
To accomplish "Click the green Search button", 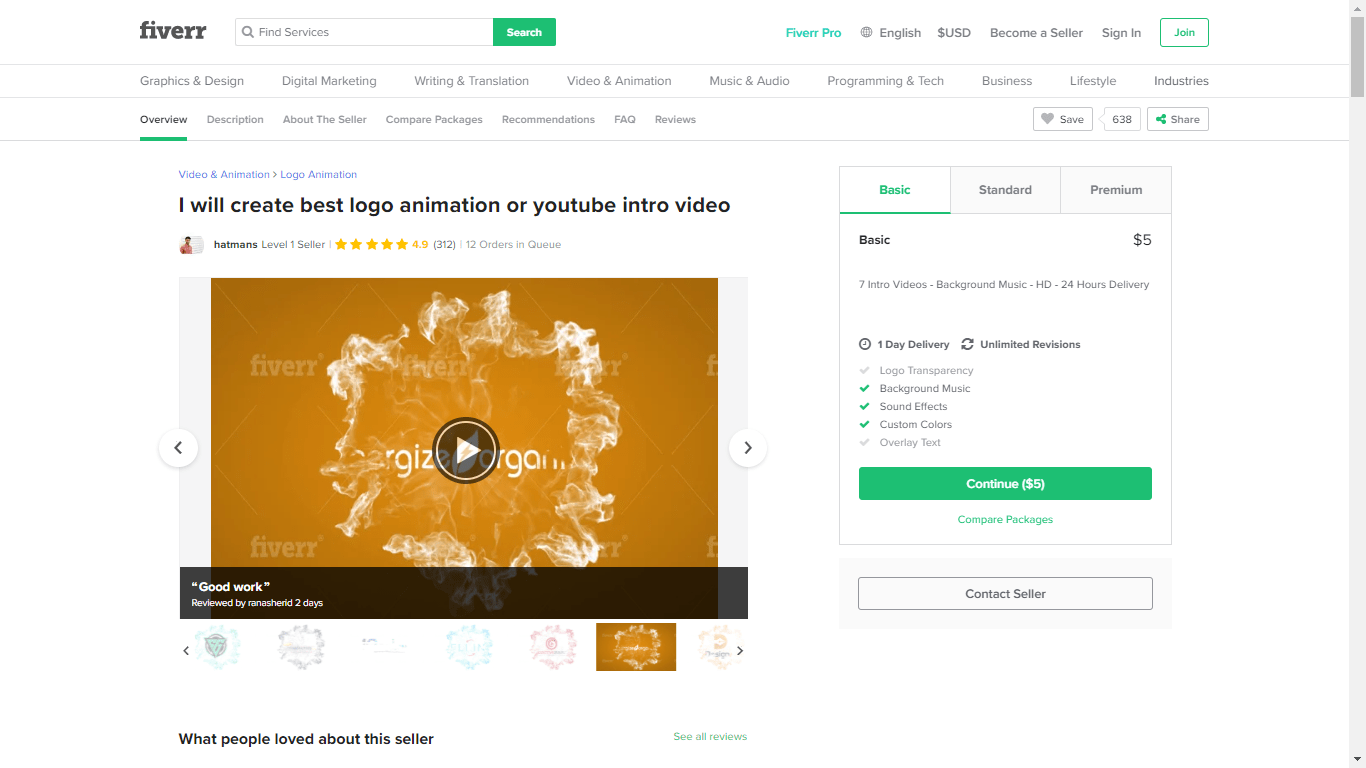I will [524, 32].
